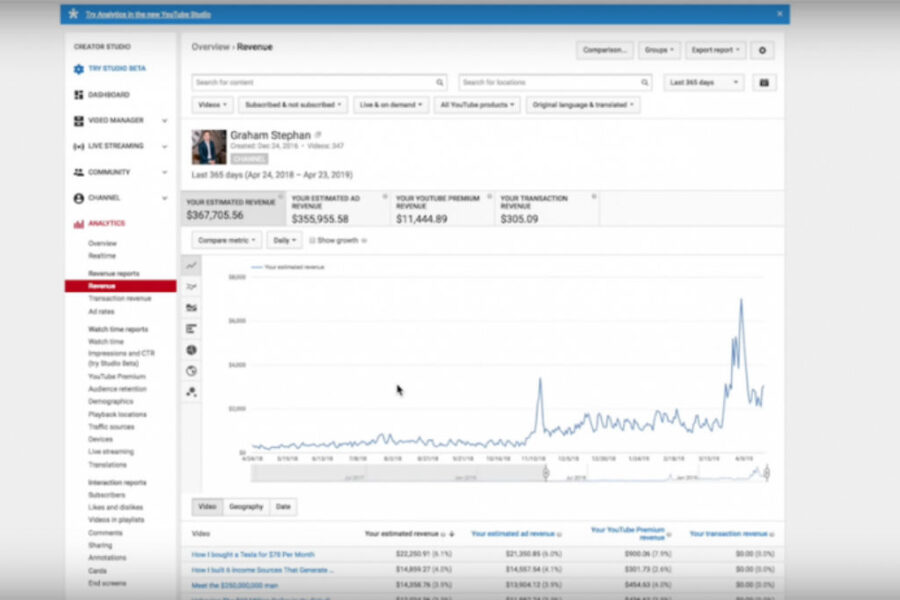
Task: Click Try Analytics in the new YouTube Studio link
Action: [148, 14]
